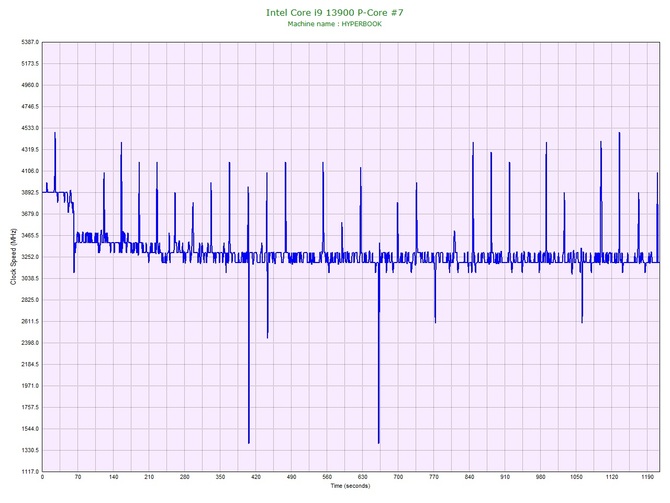Click the 280 seconds x-axis tick label

pos(185,477)
